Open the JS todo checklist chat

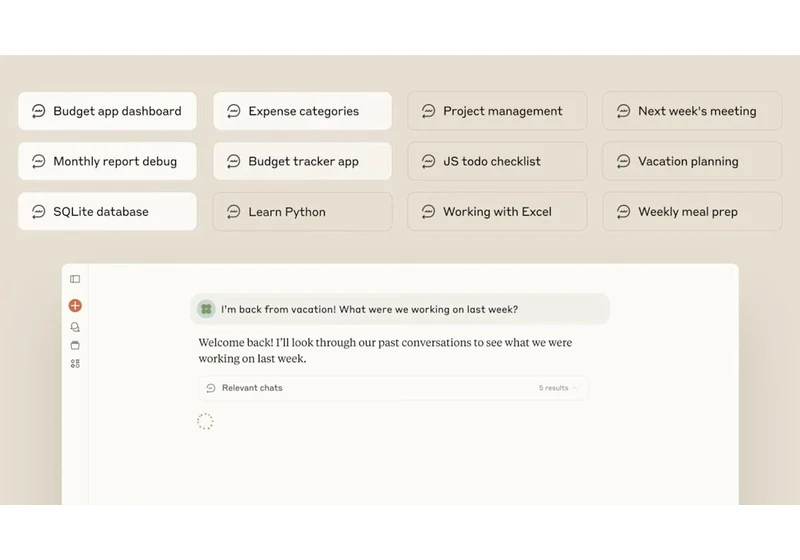click(x=497, y=161)
